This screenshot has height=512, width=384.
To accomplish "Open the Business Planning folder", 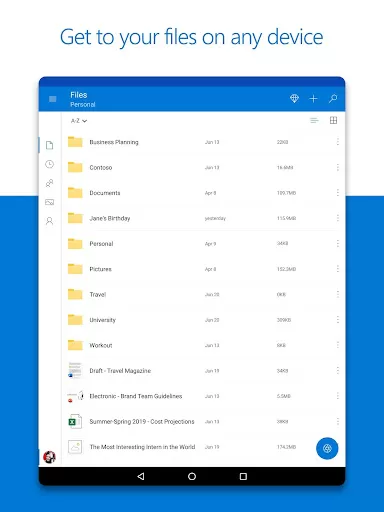I will [203, 142].
